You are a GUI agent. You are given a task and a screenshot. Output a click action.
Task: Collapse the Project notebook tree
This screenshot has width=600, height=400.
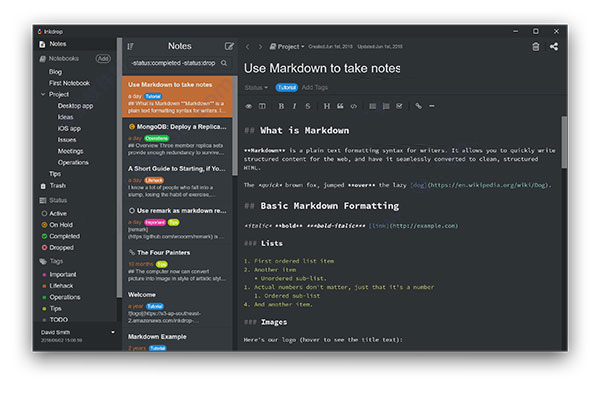(43, 95)
